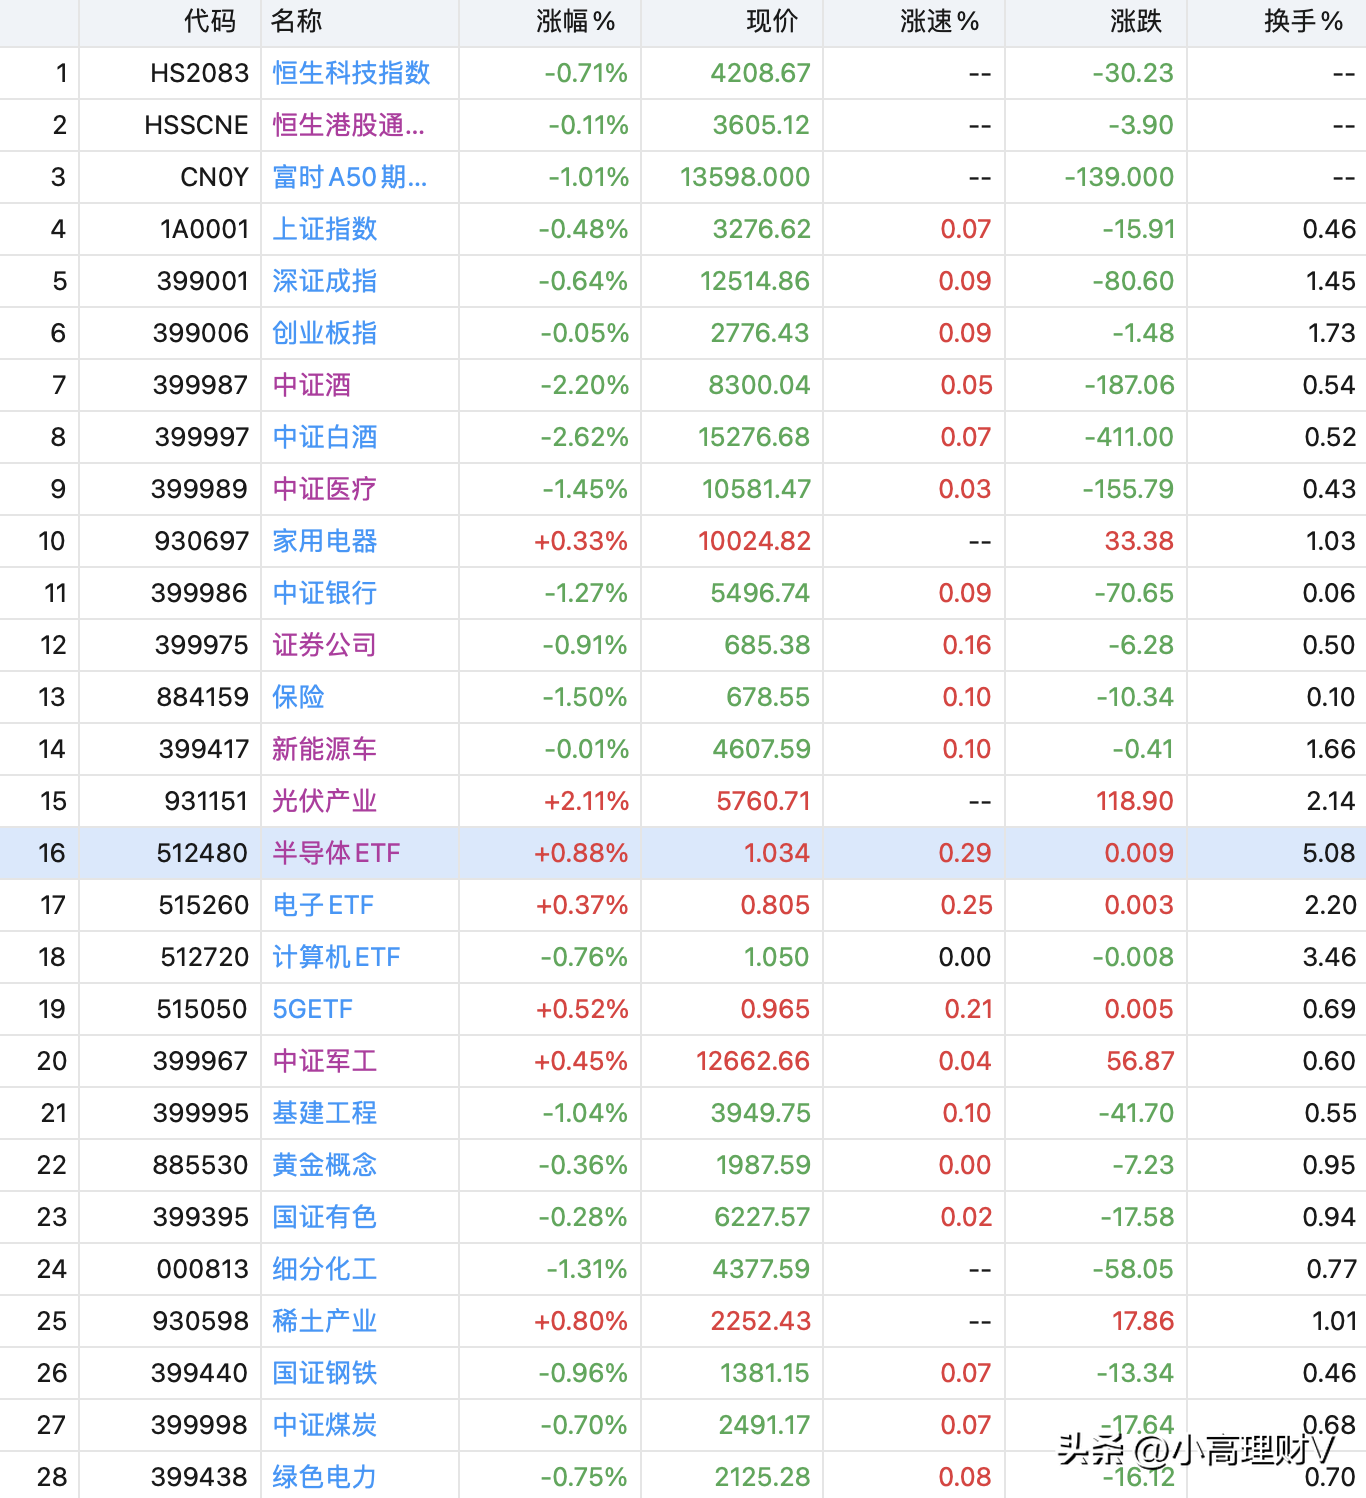Select code HSSCNE cell
Image resolution: width=1366 pixels, height=1498 pixels.
[x=196, y=125]
